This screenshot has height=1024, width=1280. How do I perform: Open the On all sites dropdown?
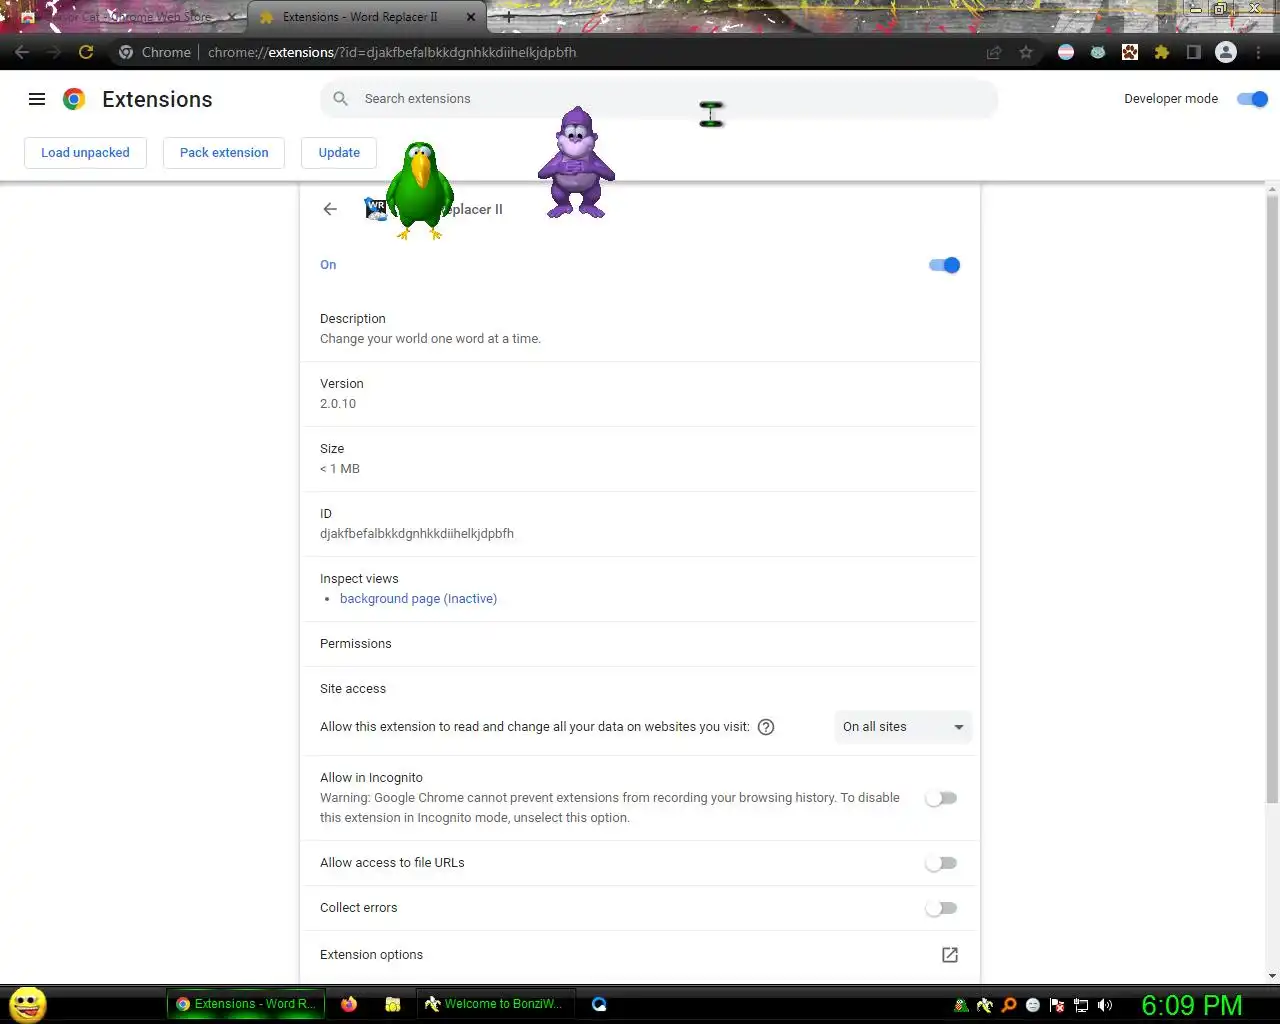click(x=903, y=727)
